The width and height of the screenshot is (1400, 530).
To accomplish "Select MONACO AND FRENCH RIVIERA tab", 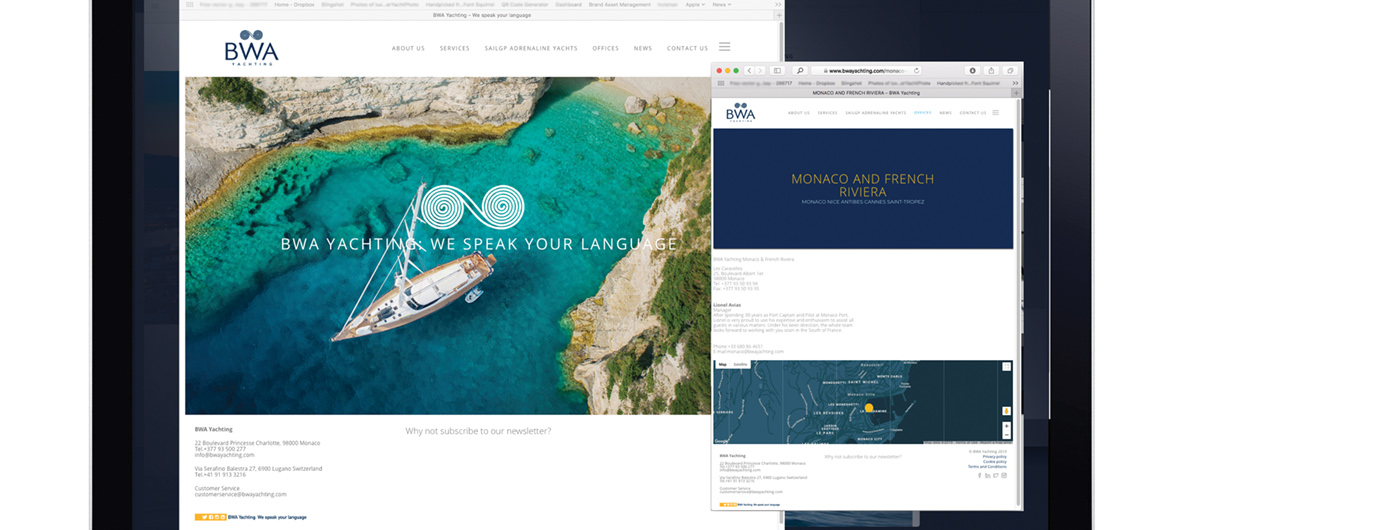I will (866, 93).
